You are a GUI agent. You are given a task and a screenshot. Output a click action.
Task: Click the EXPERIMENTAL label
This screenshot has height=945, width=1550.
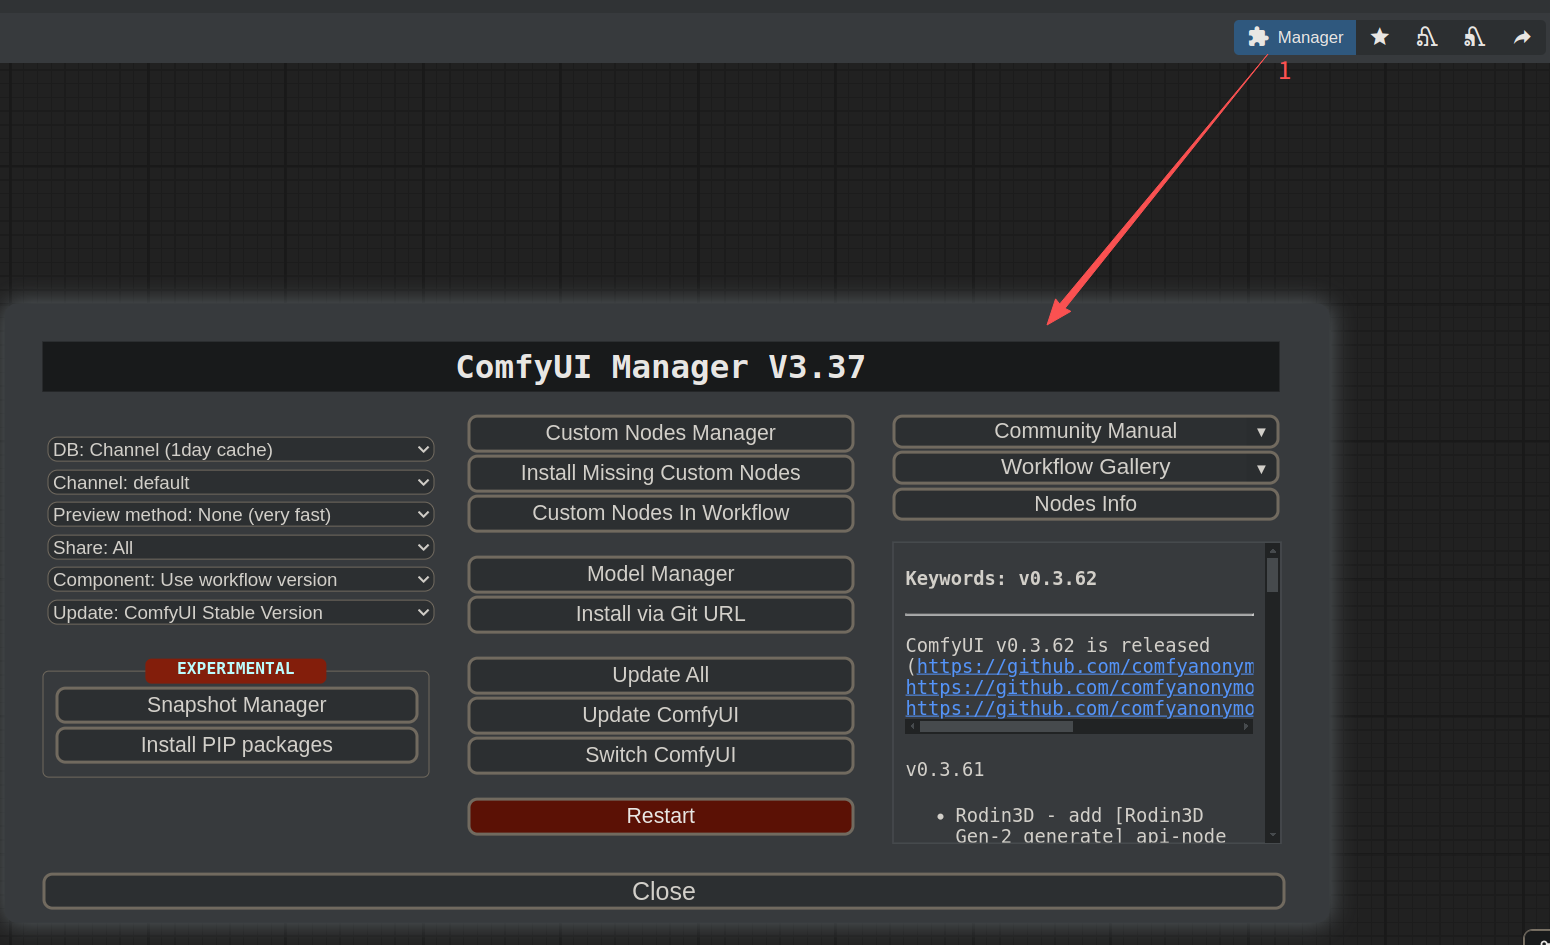236,669
